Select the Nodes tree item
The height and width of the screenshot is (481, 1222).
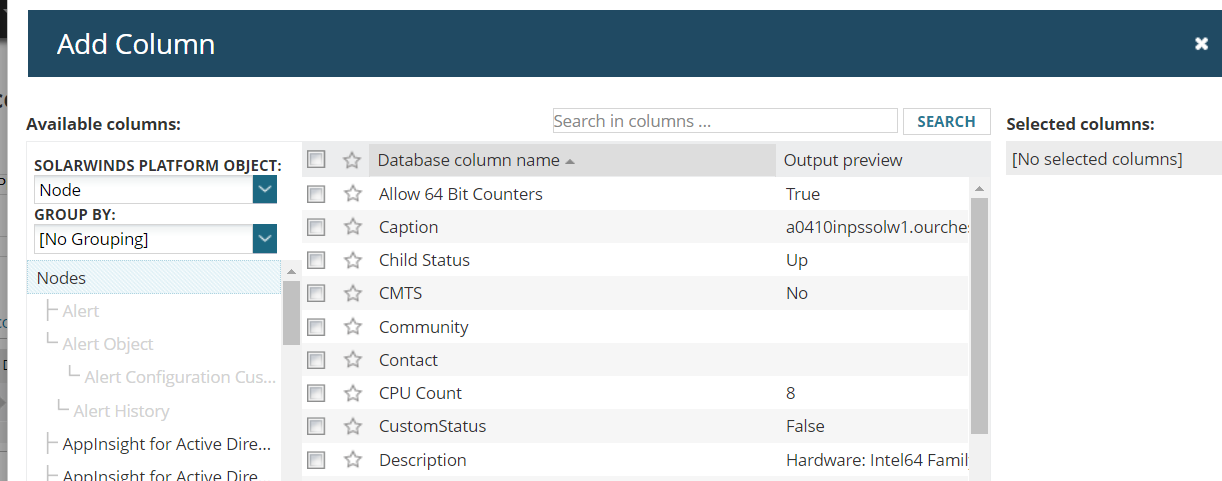click(62, 278)
